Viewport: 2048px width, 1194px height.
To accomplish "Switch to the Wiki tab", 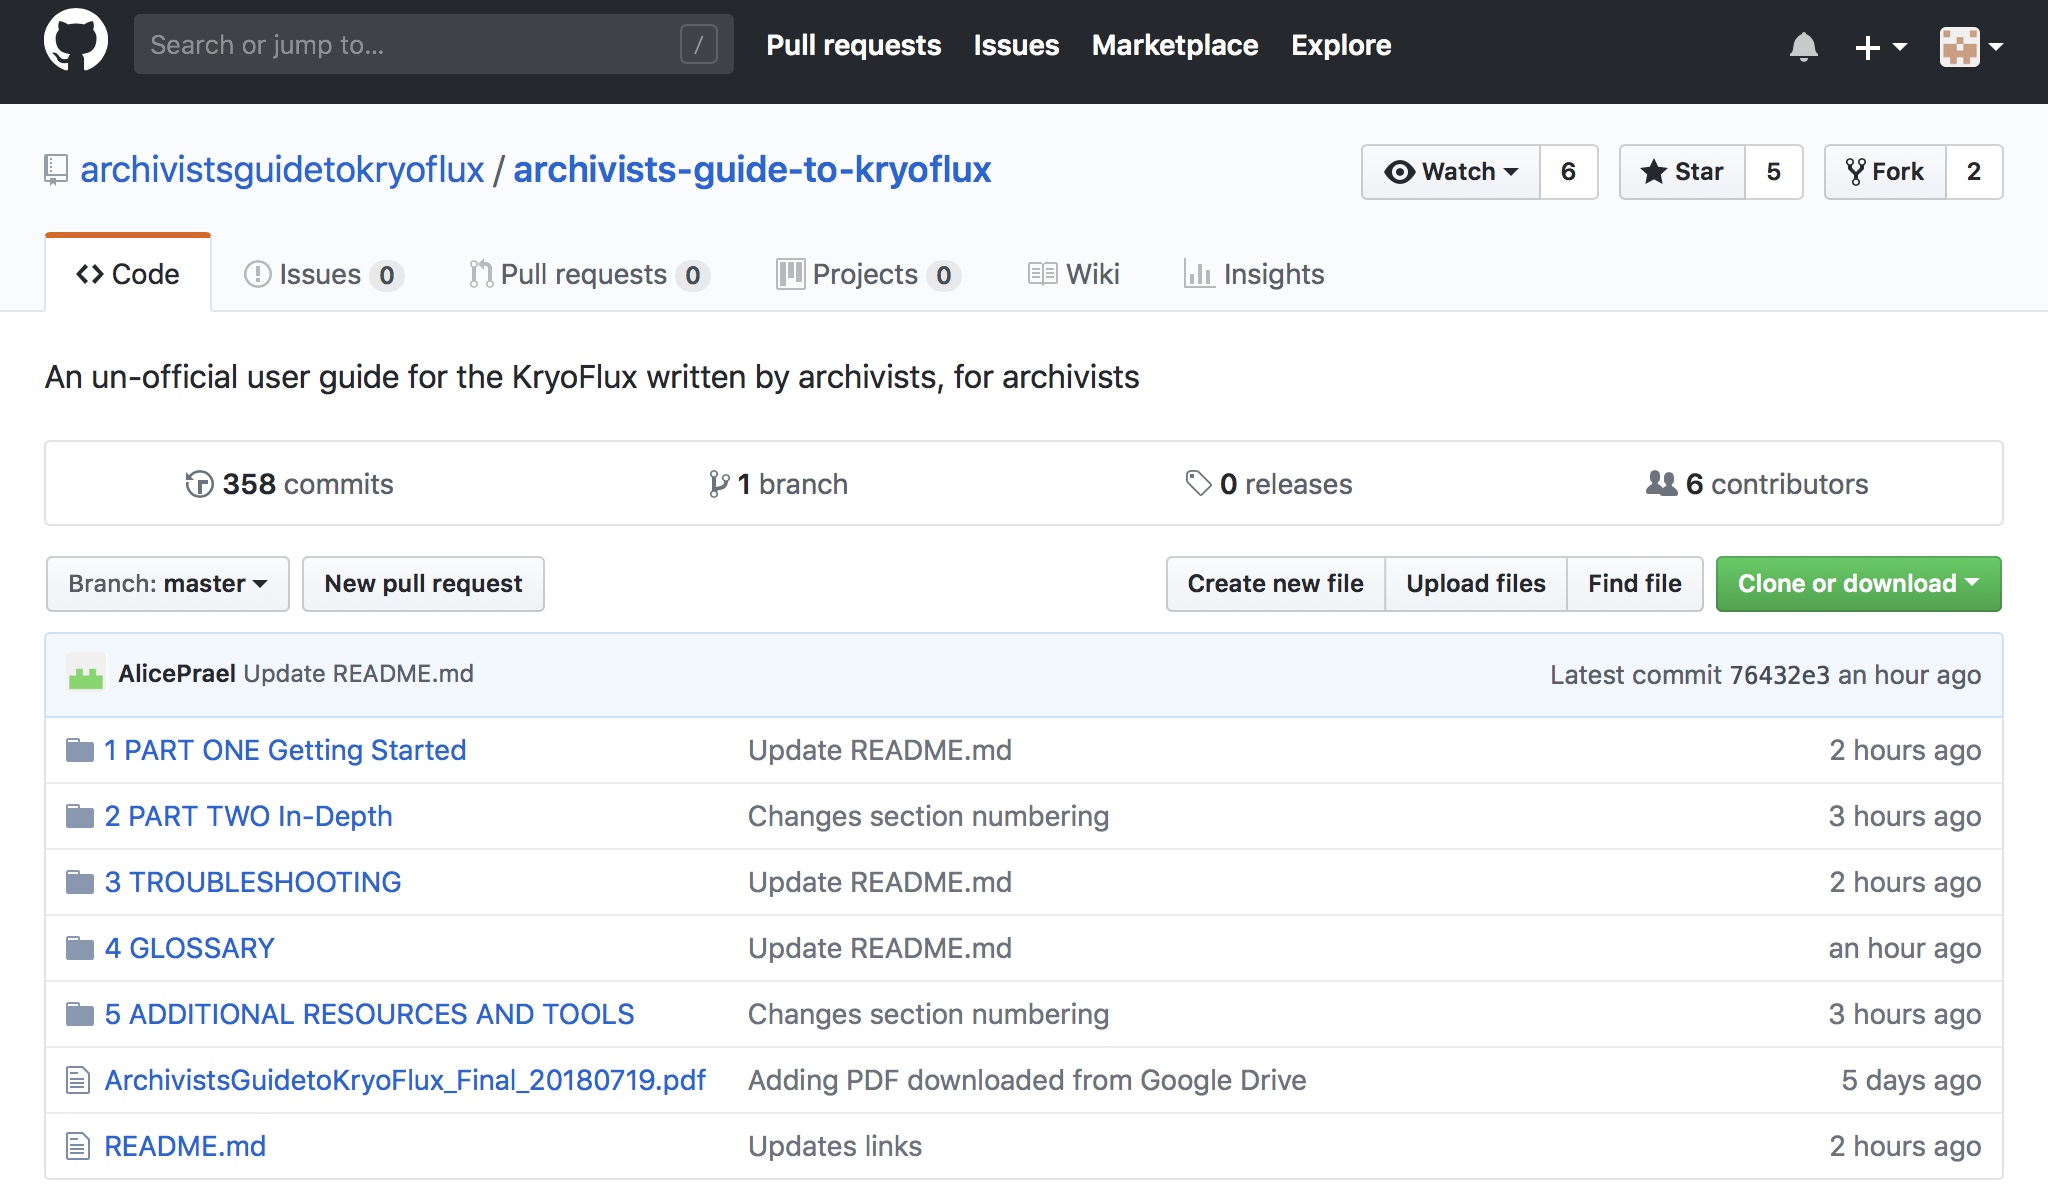I will (x=1074, y=274).
